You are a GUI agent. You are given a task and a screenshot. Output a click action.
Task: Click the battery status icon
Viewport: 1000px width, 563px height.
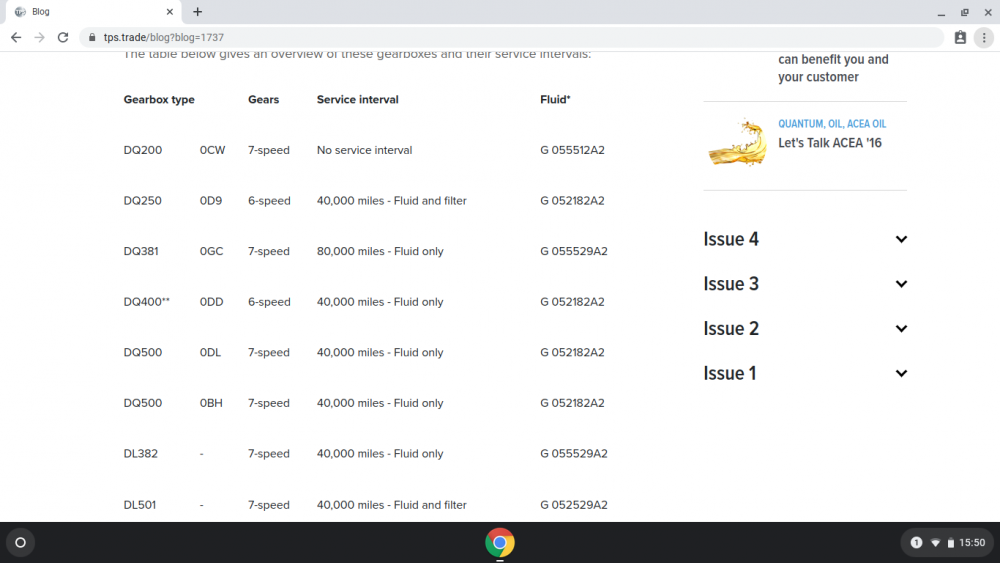[x=950, y=543]
